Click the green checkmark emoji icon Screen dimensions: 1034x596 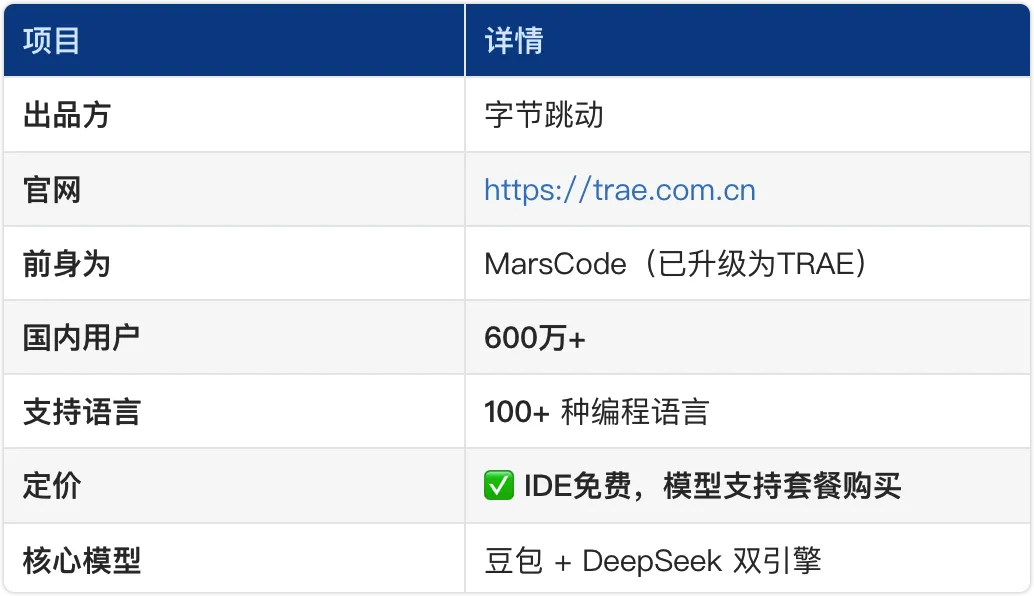click(x=499, y=487)
